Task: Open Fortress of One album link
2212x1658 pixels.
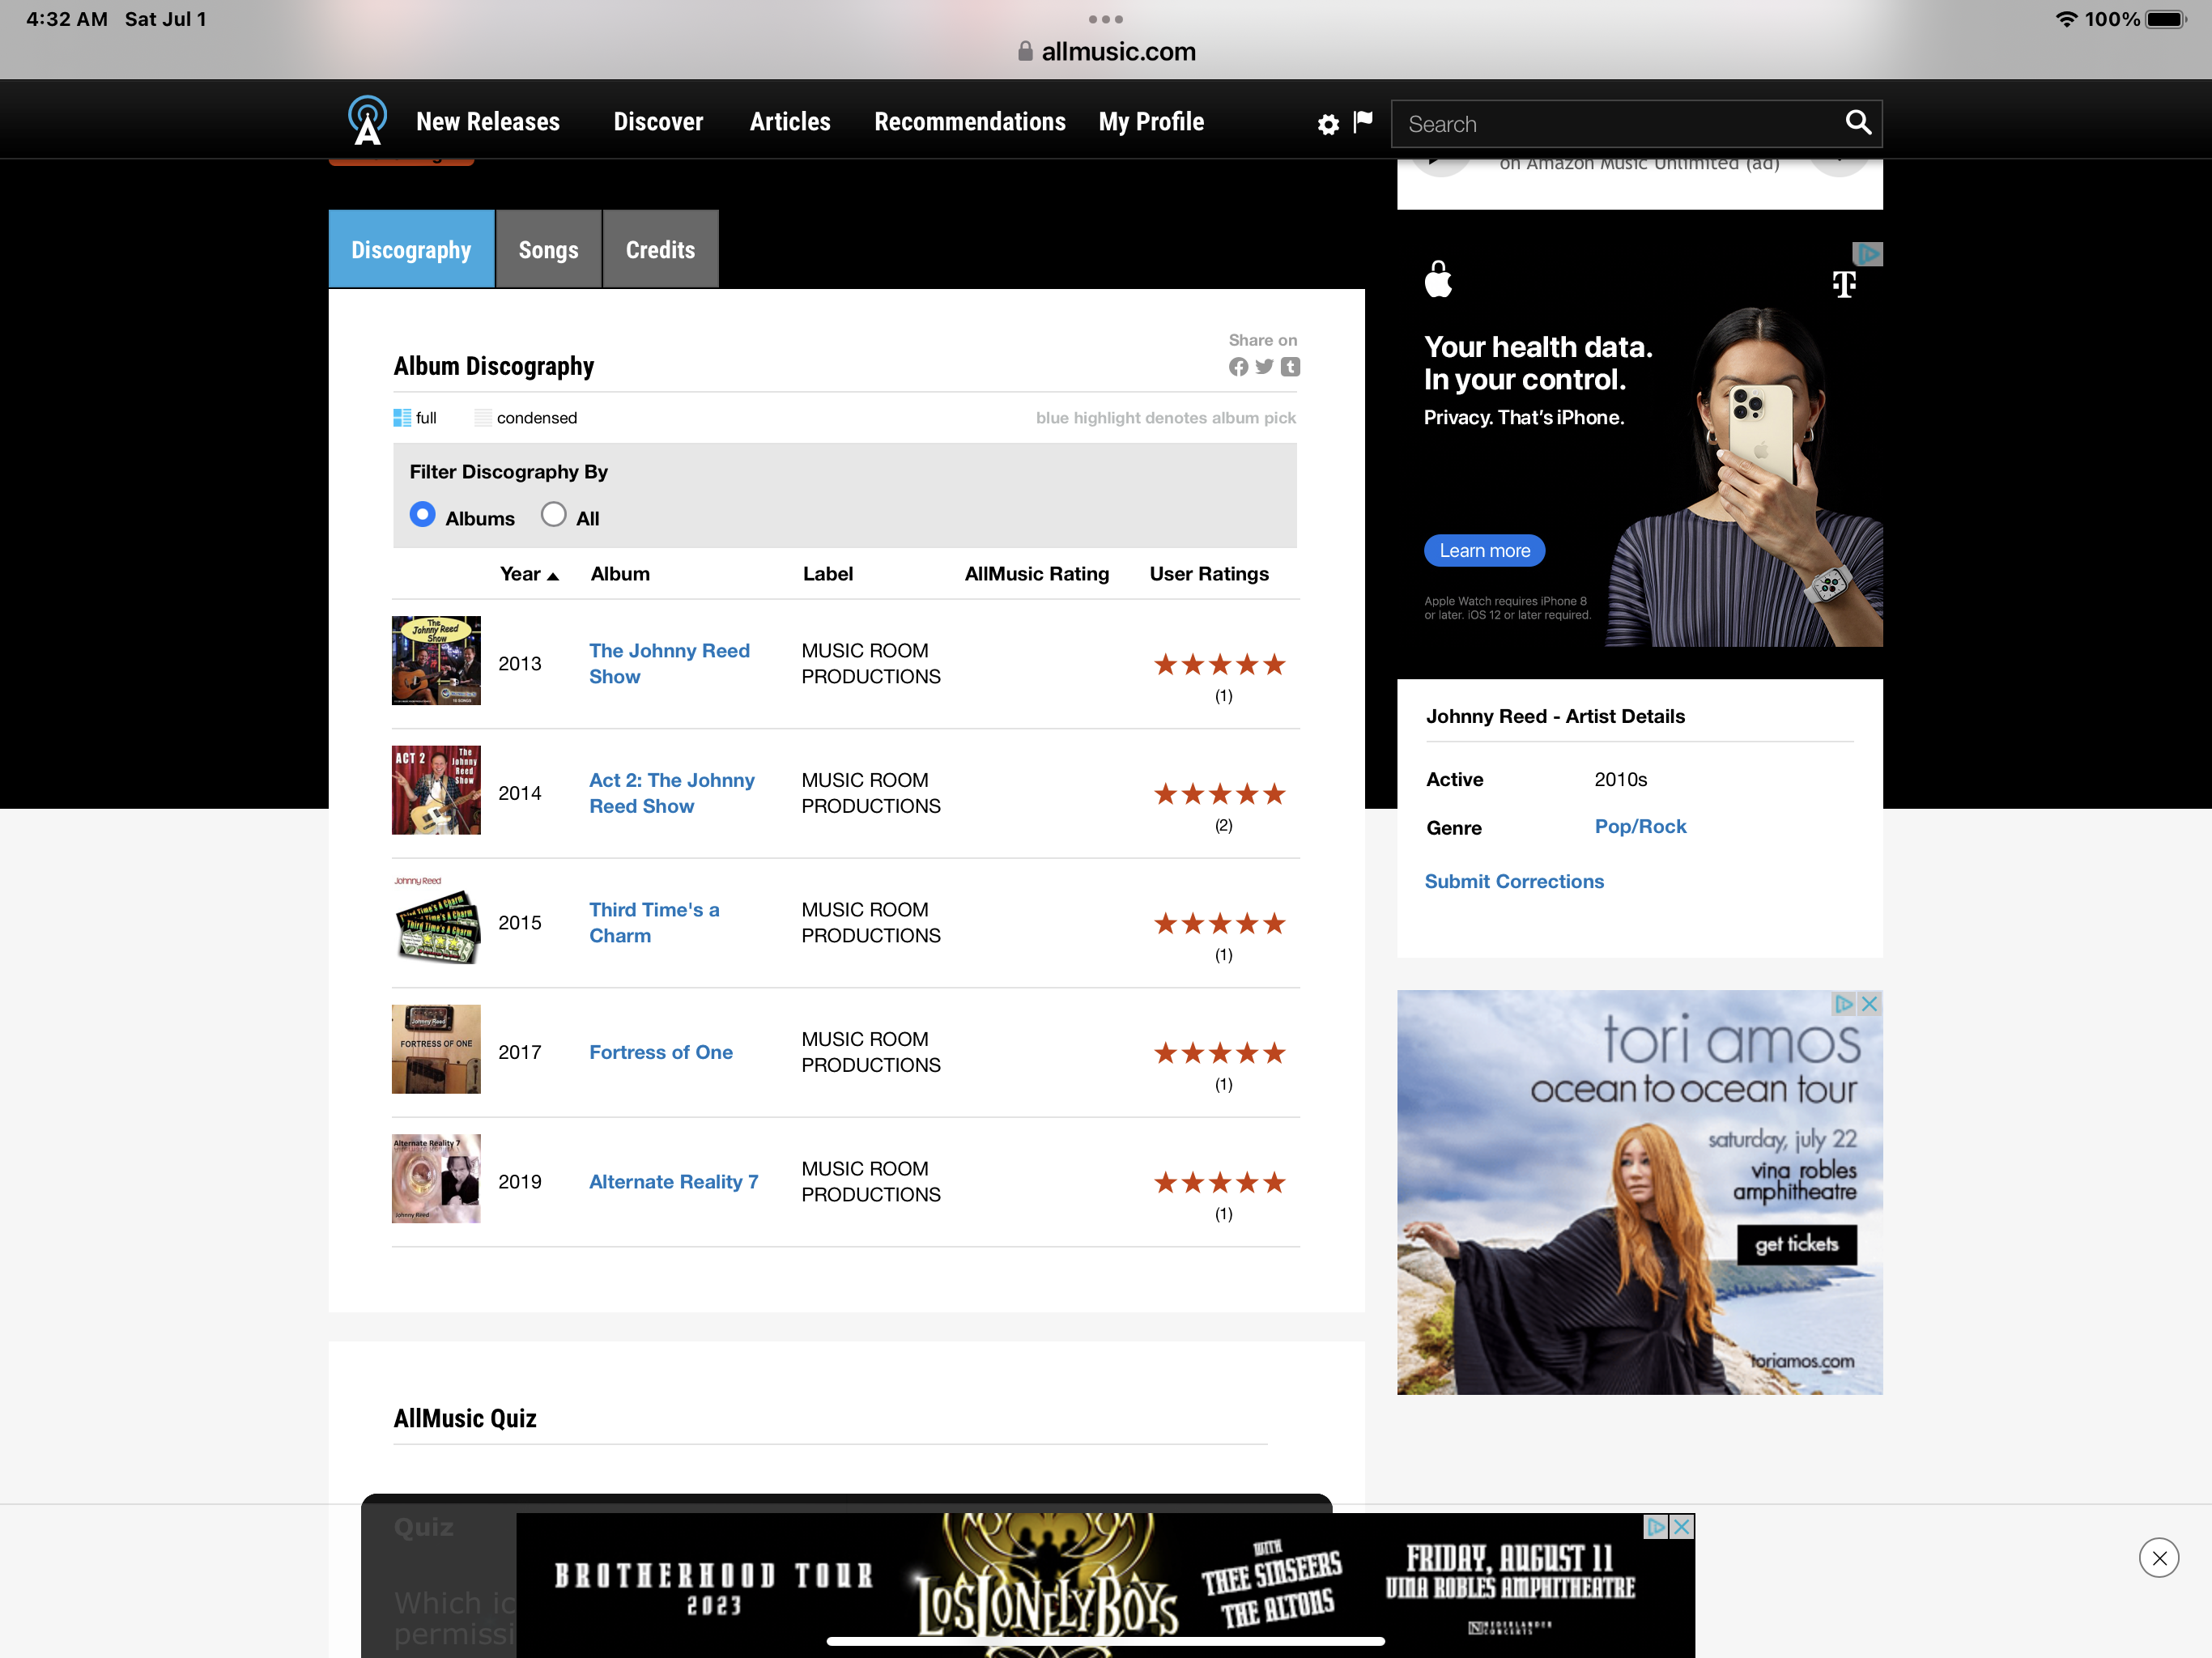Action: pos(660,1052)
